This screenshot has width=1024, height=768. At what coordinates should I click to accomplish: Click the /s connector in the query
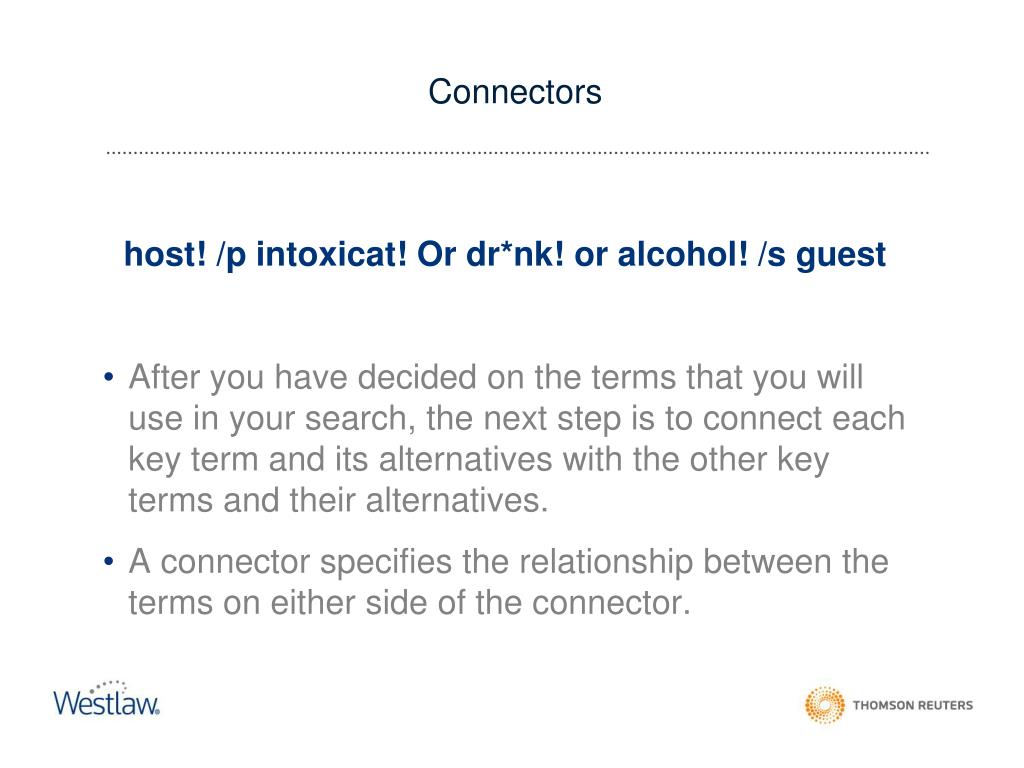point(772,254)
